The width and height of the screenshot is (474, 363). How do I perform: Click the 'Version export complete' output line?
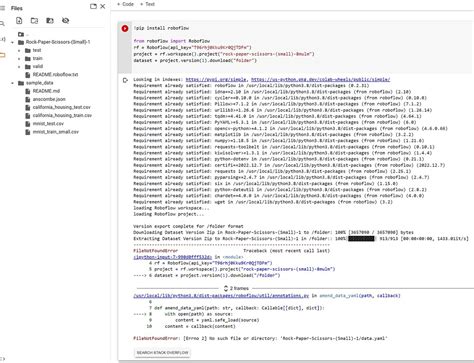tap(188, 226)
